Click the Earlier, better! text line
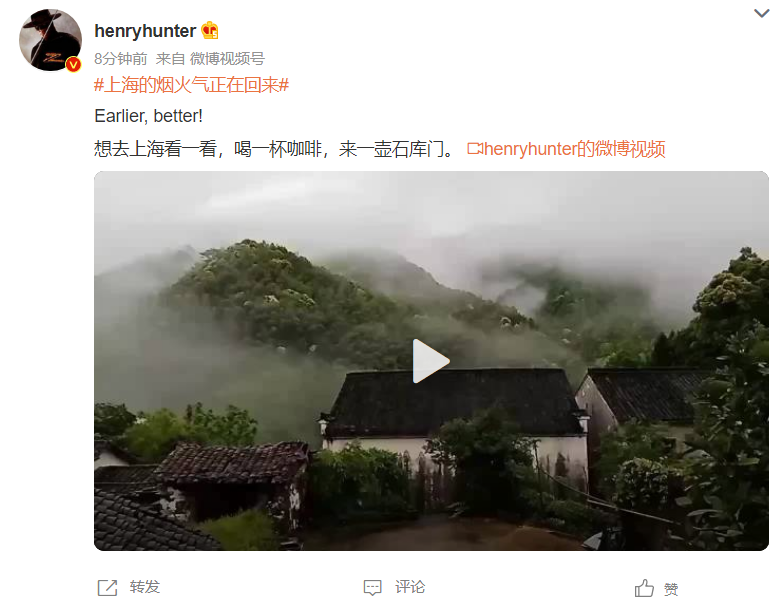 point(149,116)
